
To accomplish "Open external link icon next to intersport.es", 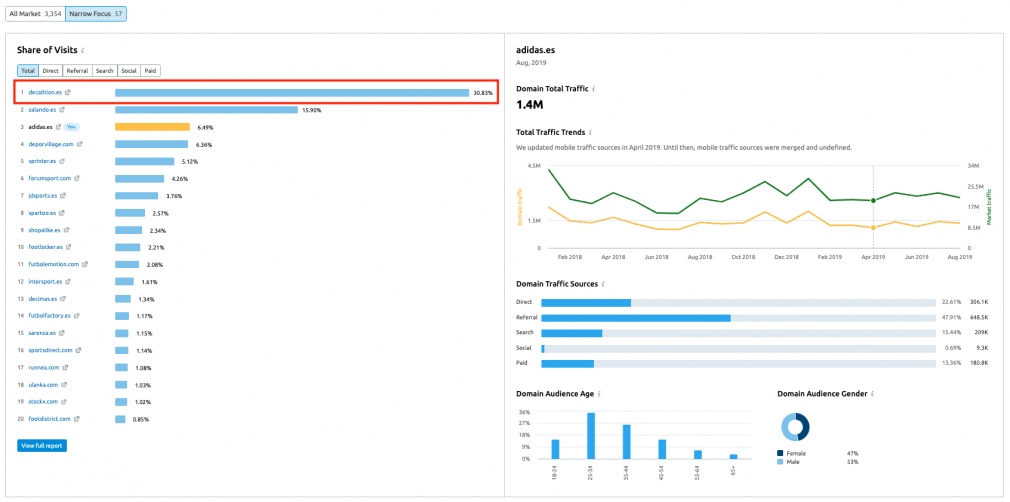I will (68, 282).
